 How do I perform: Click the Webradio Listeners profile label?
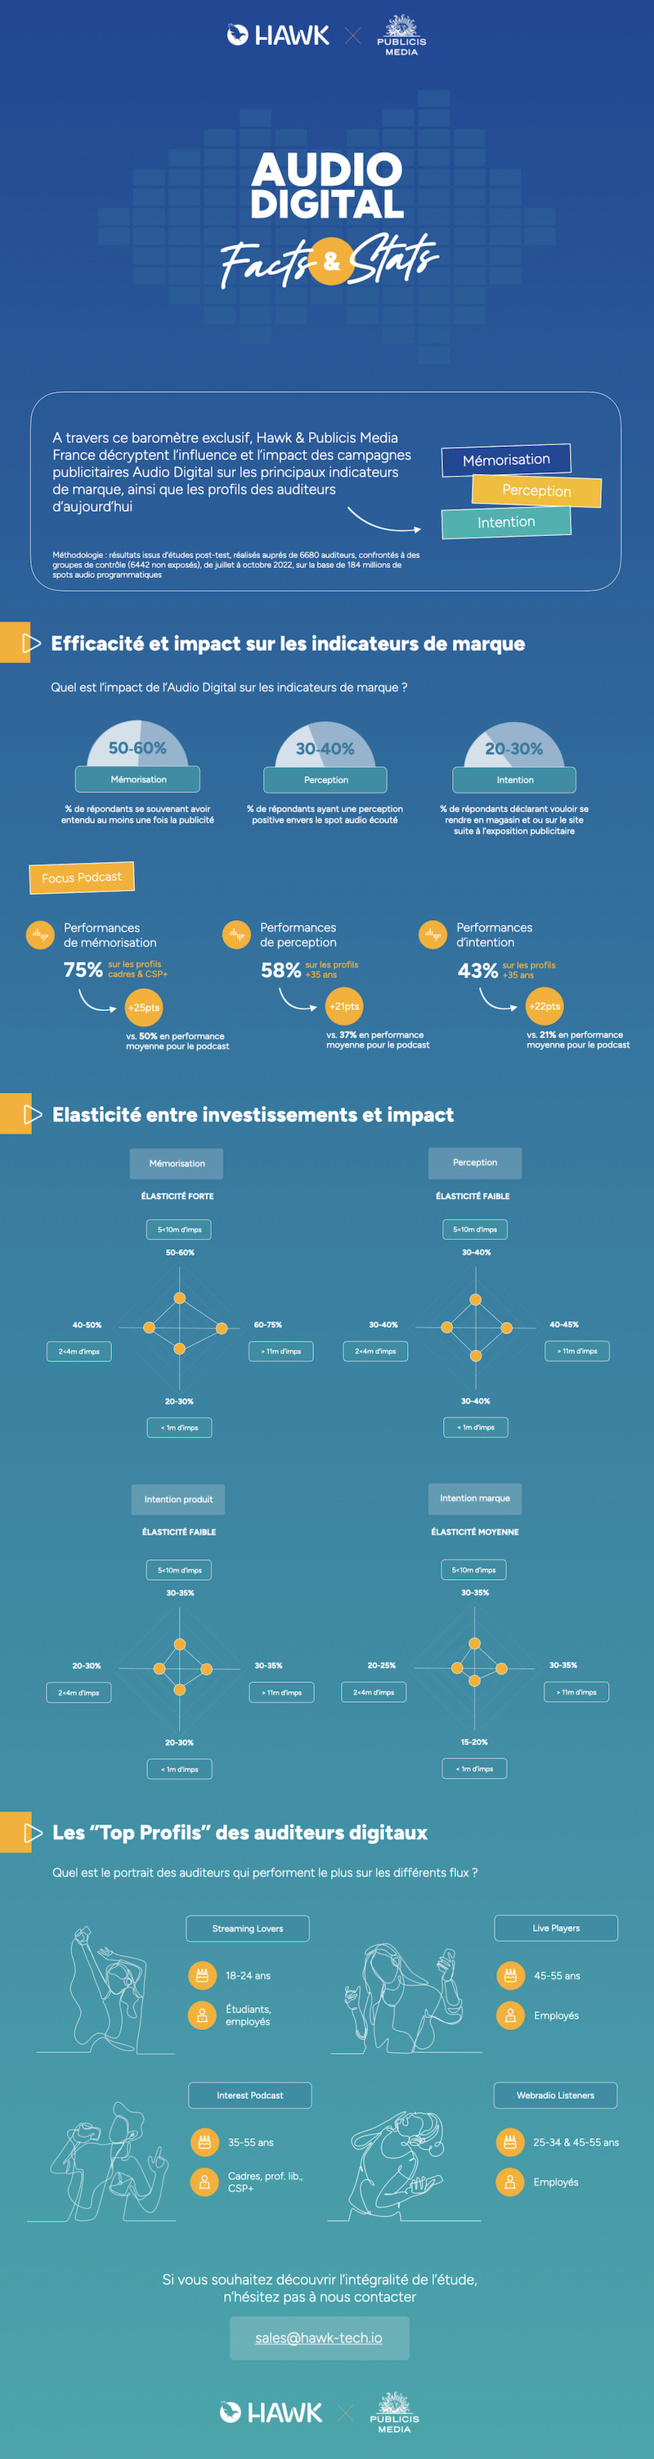(x=555, y=2094)
